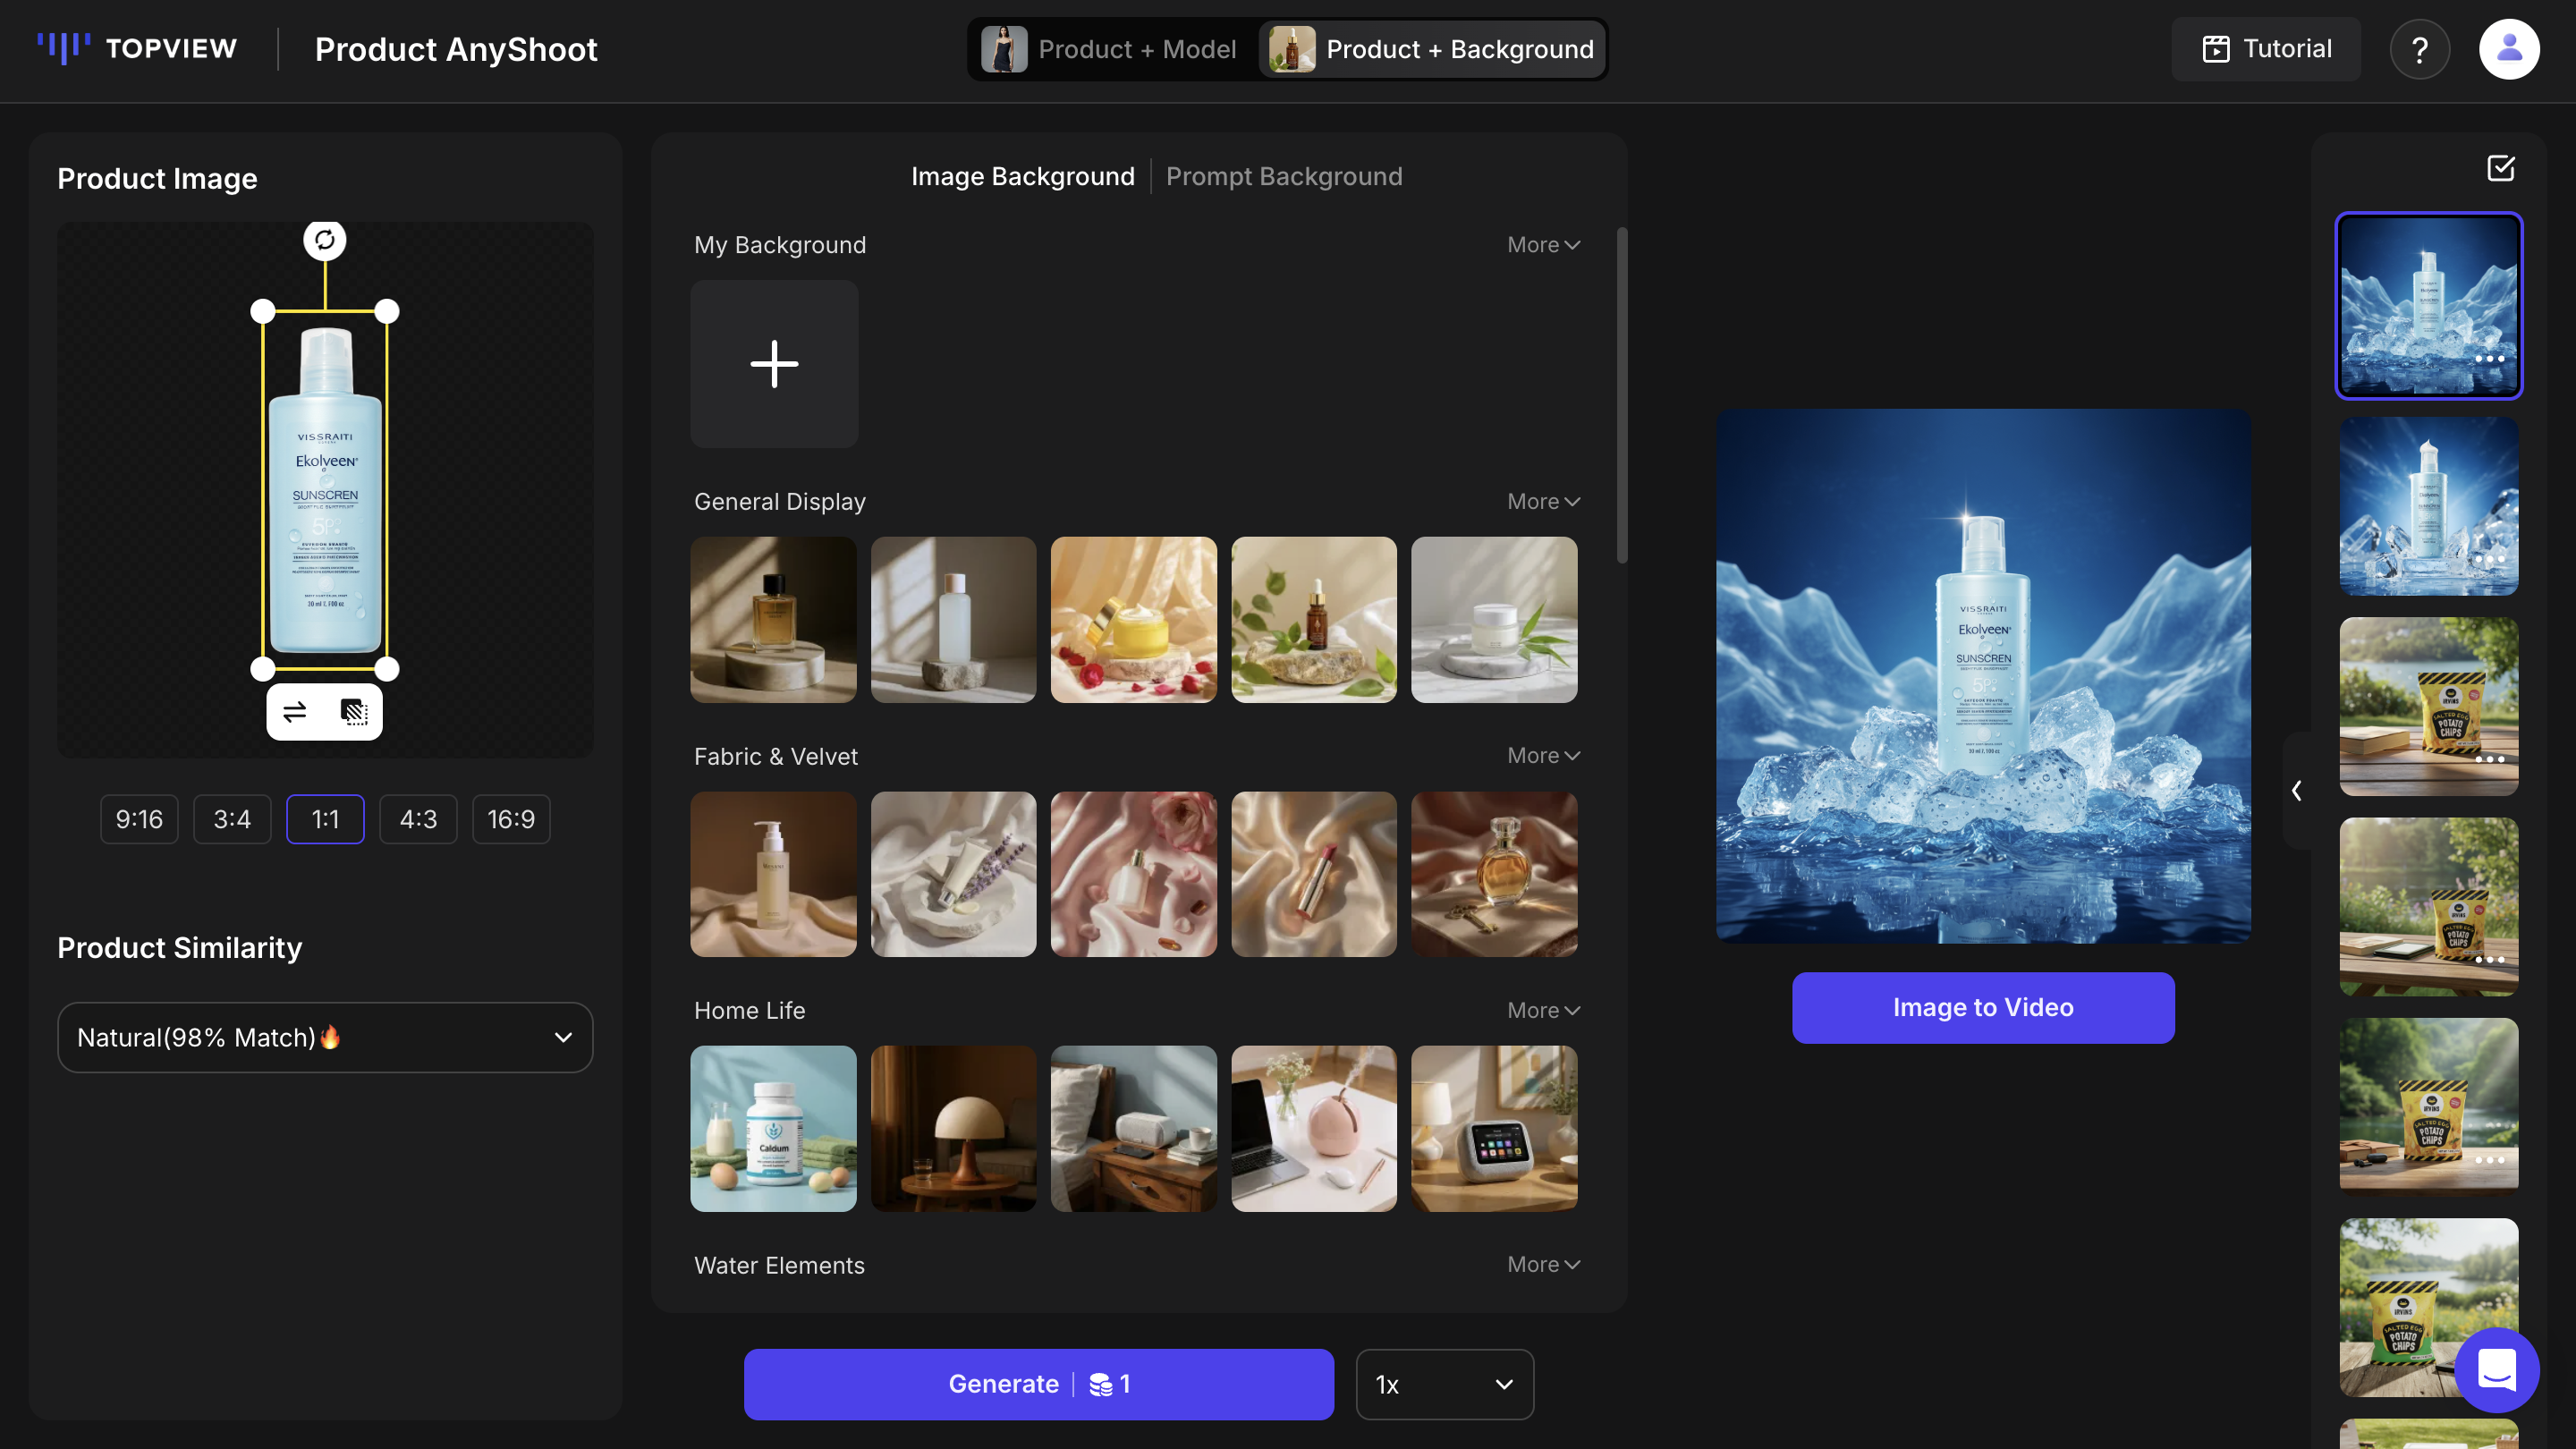Select the remove background icon below product

355,712
